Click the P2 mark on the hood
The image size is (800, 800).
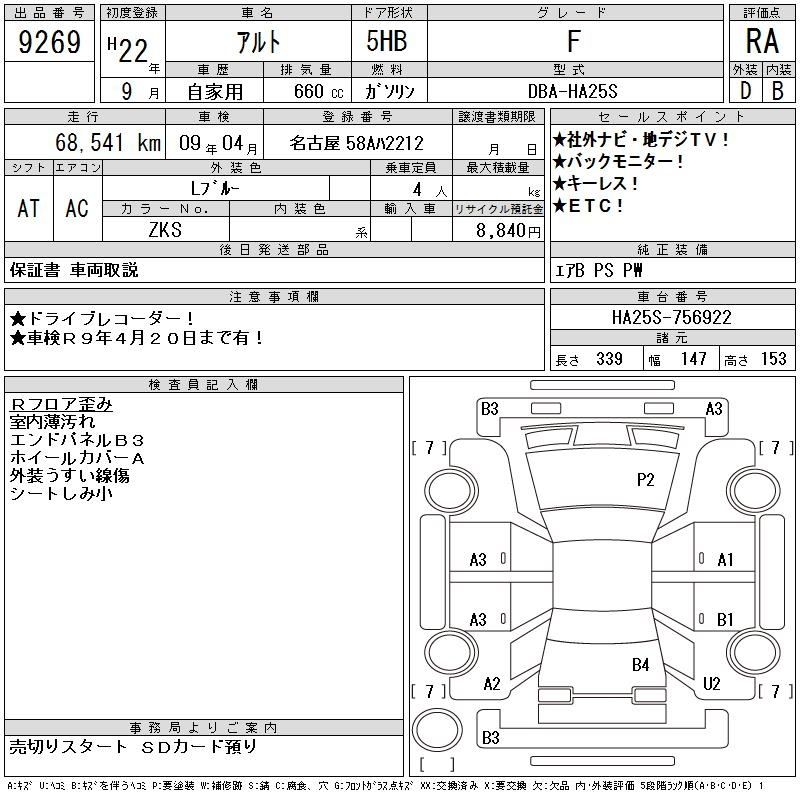tap(645, 480)
